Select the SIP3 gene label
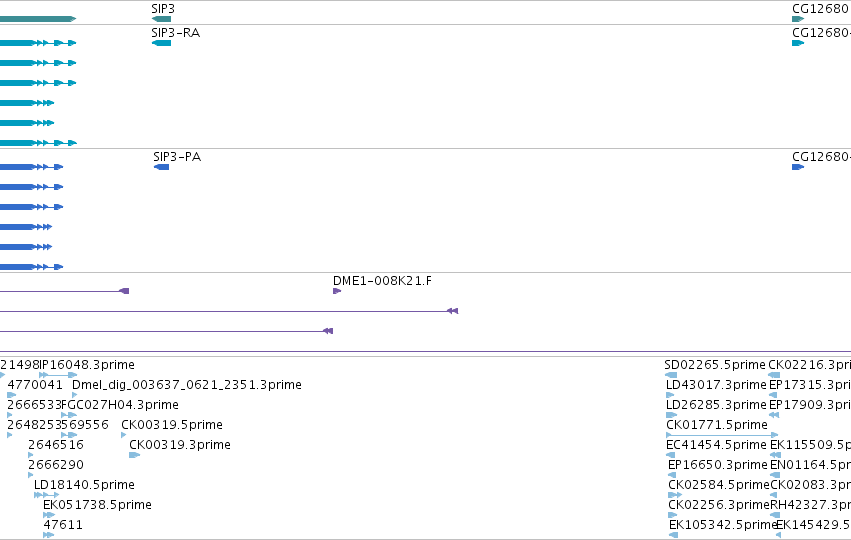 163,9
